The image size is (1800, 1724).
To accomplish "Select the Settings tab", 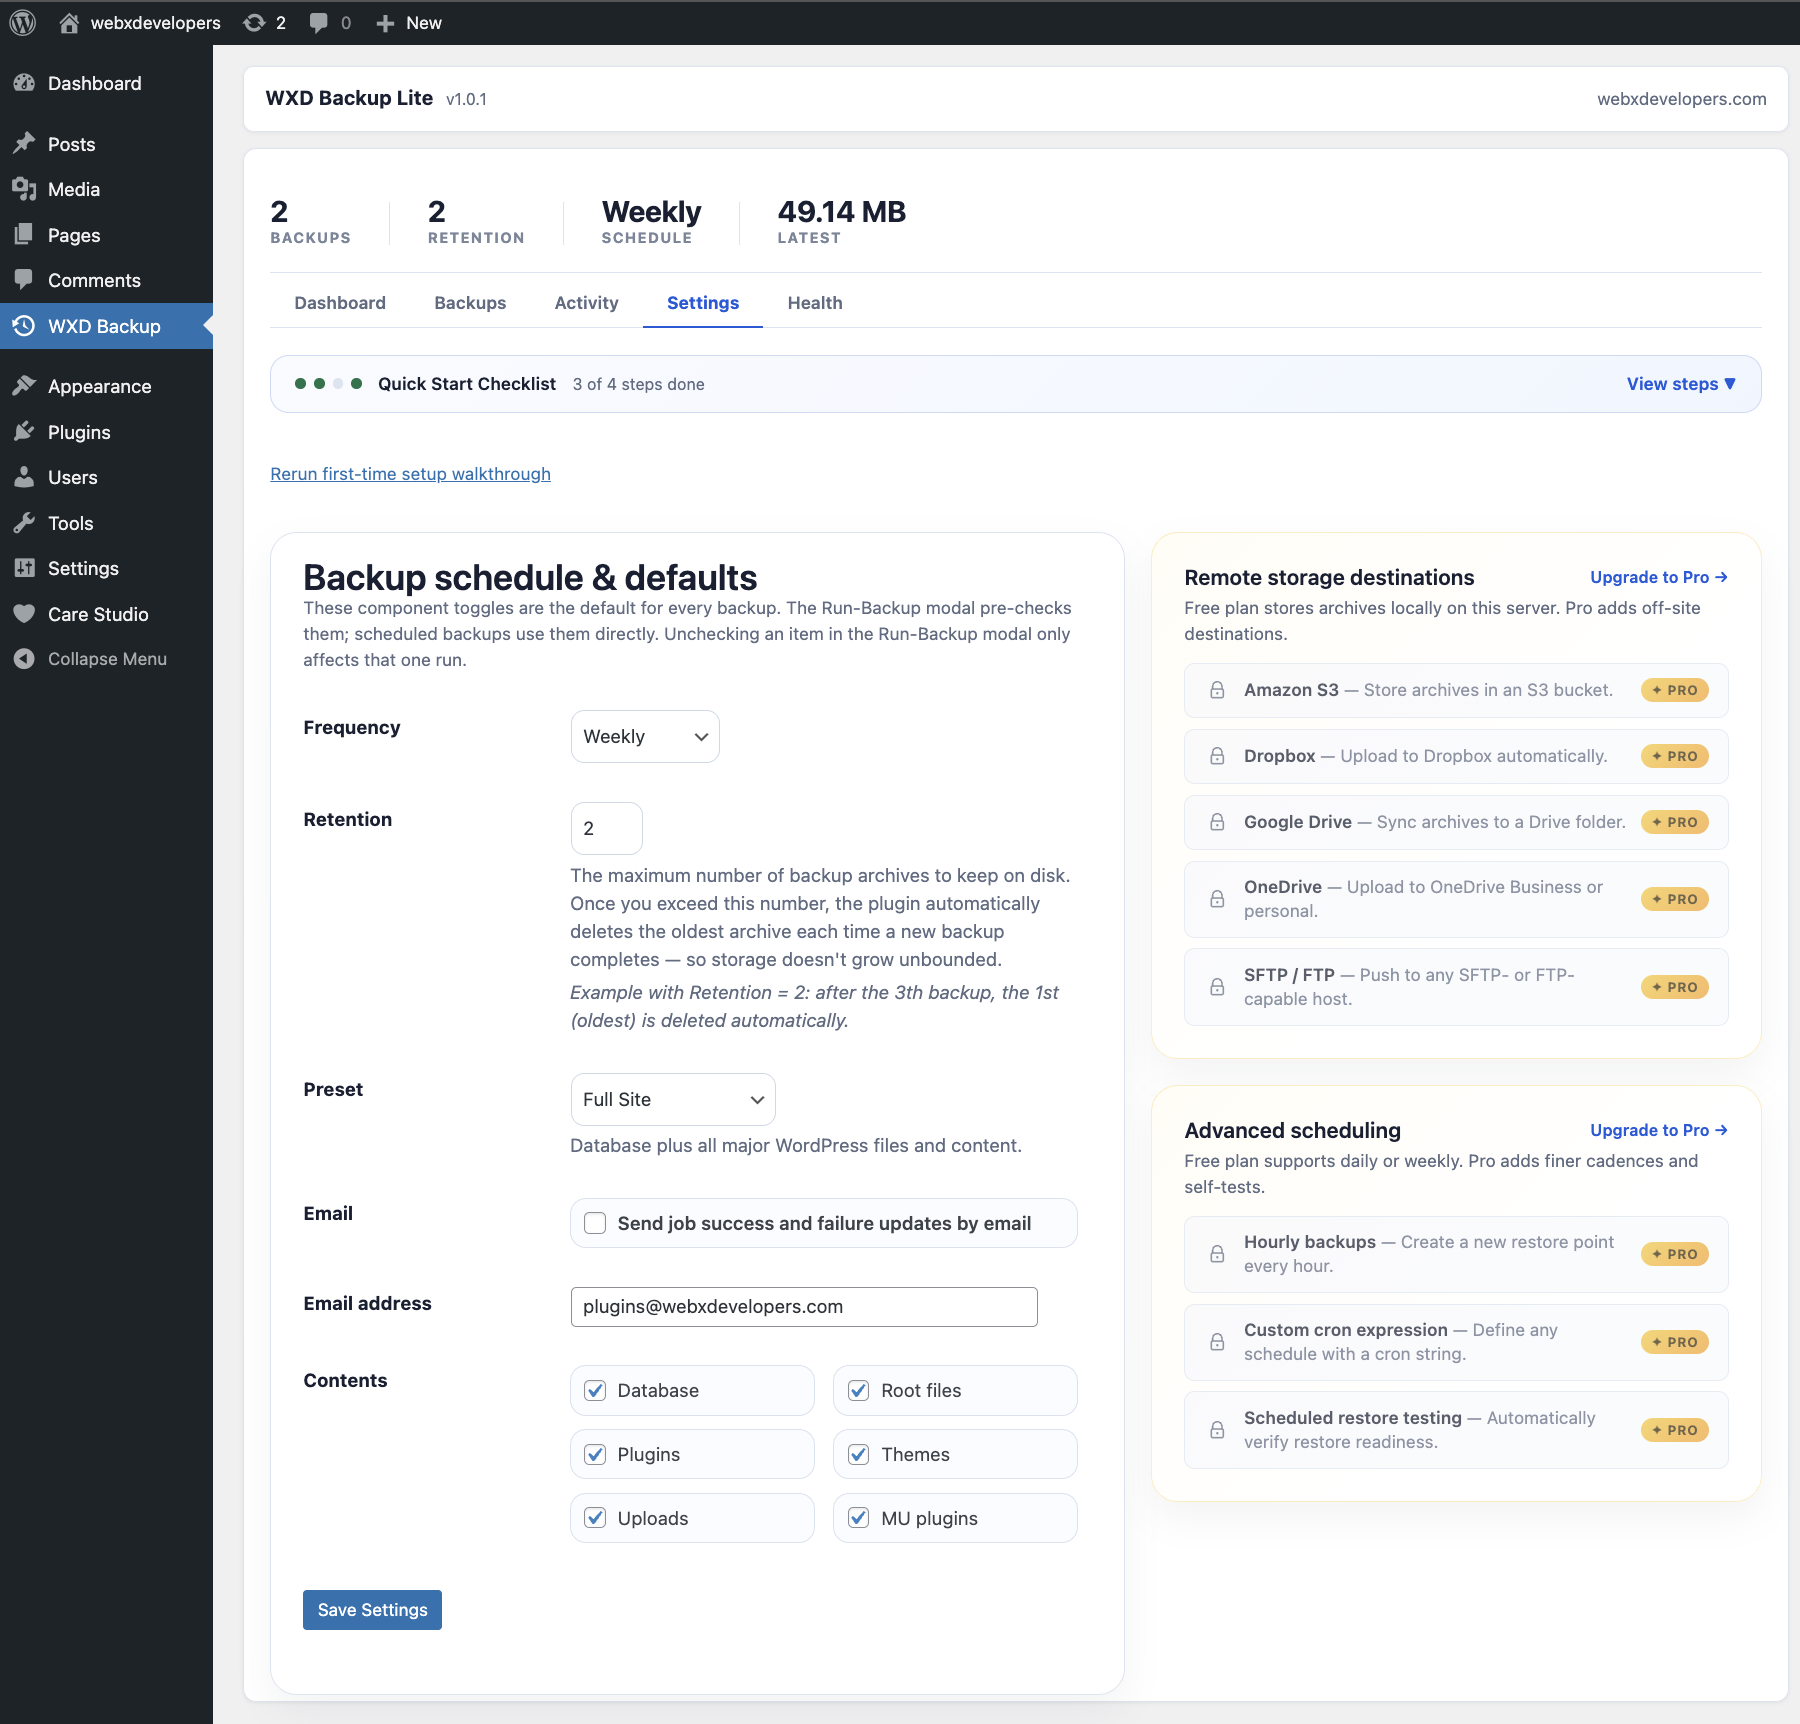I will click(x=703, y=303).
